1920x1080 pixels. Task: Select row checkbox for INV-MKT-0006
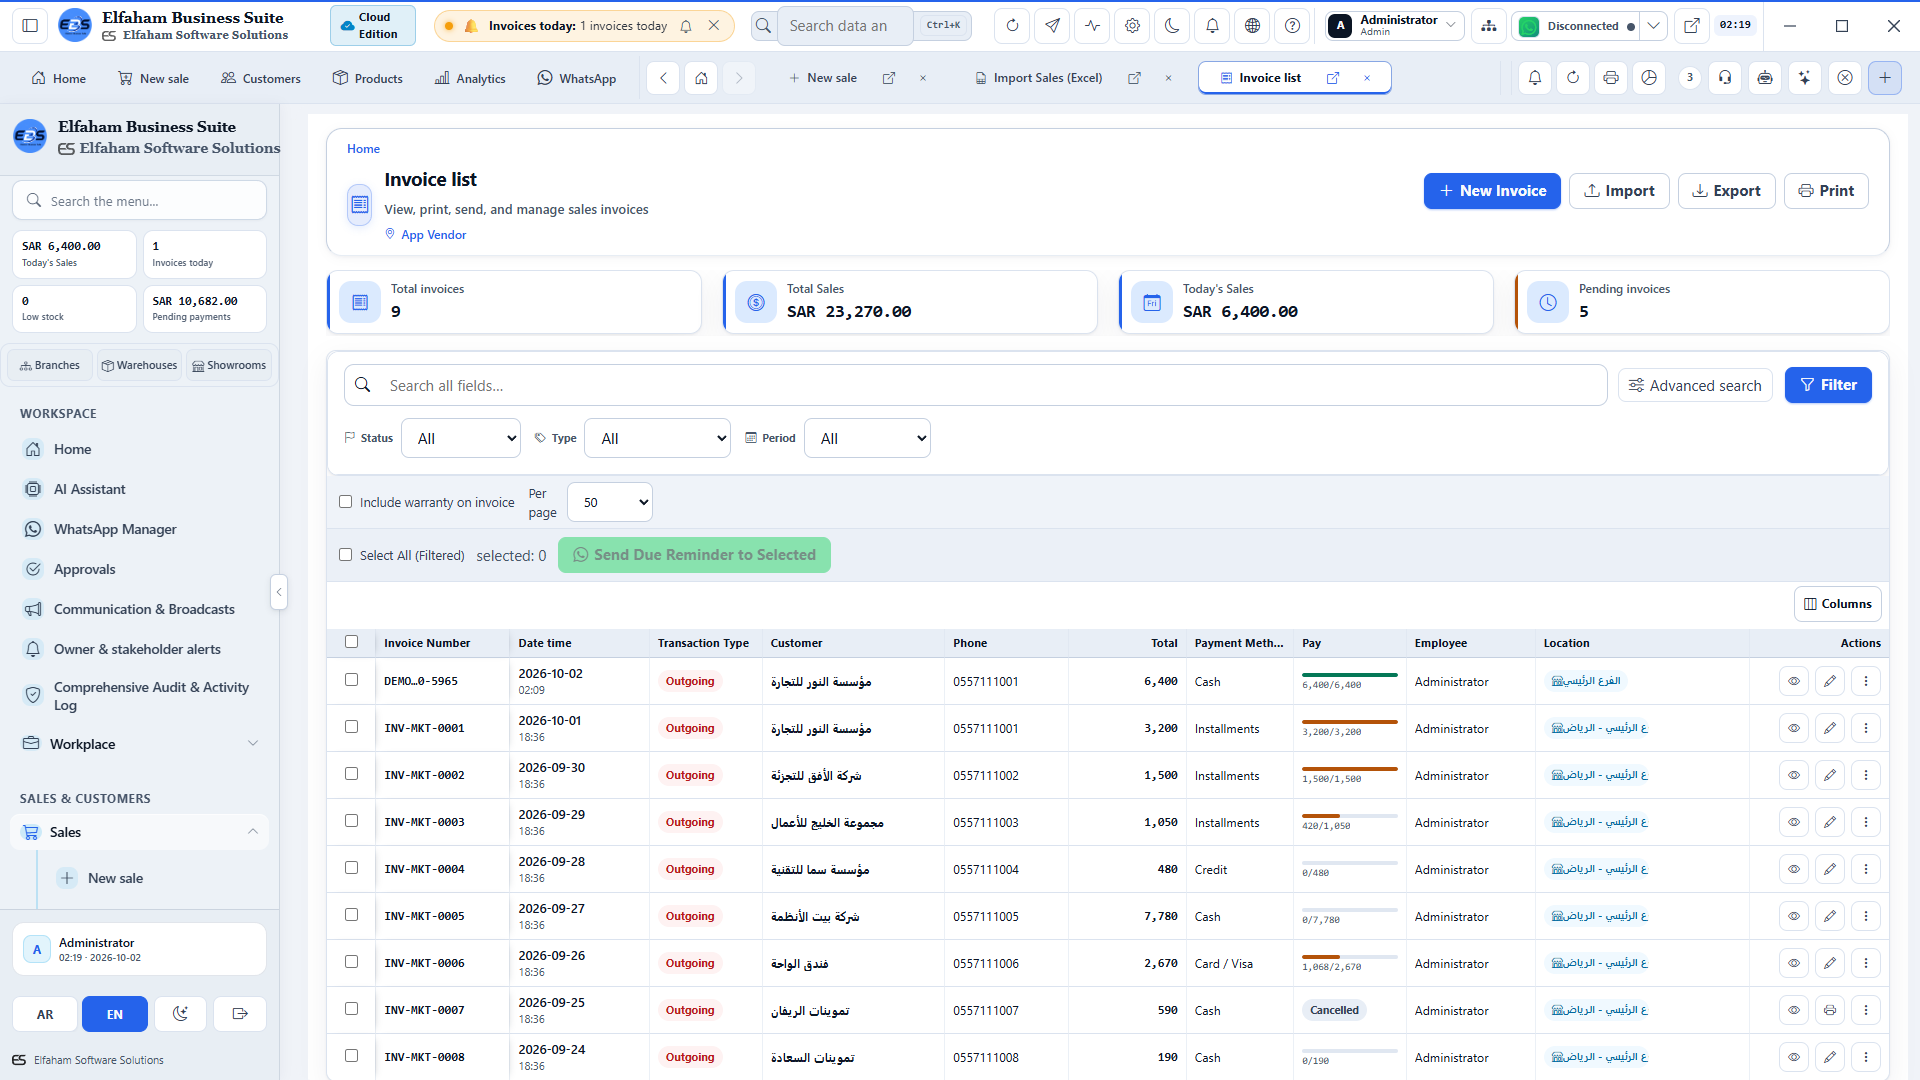click(x=351, y=962)
